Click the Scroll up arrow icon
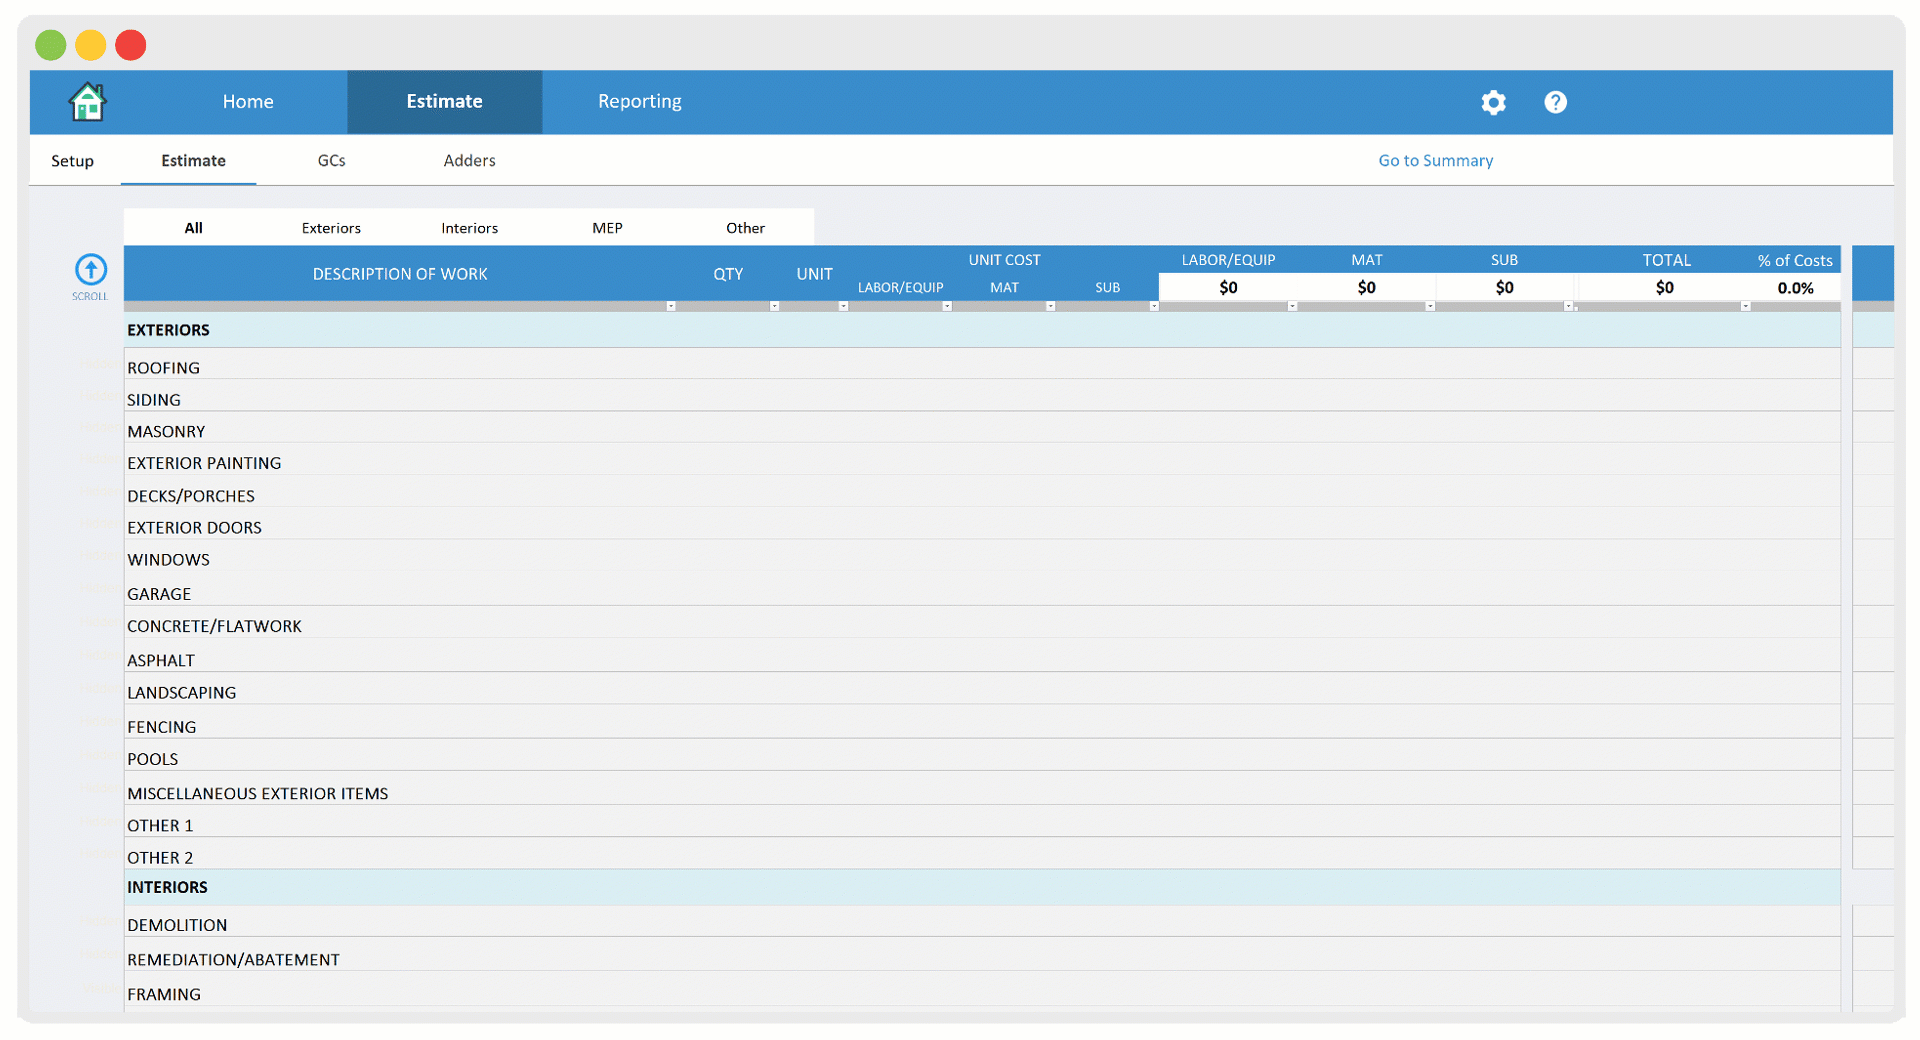This screenshot has height=1040, width=1920. (x=91, y=269)
